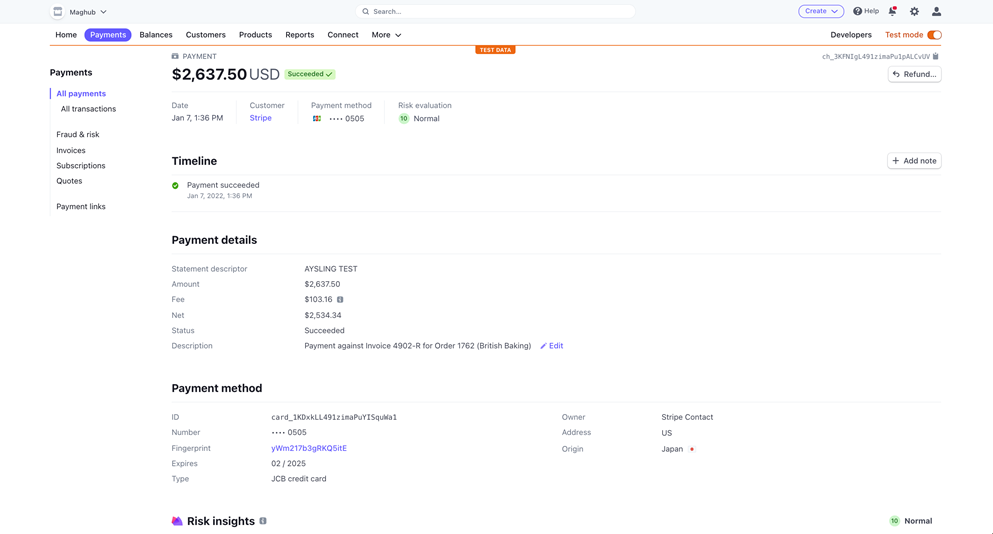Select Fraud & risk in sidebar
993x534 pixels.
click(78, 135)
